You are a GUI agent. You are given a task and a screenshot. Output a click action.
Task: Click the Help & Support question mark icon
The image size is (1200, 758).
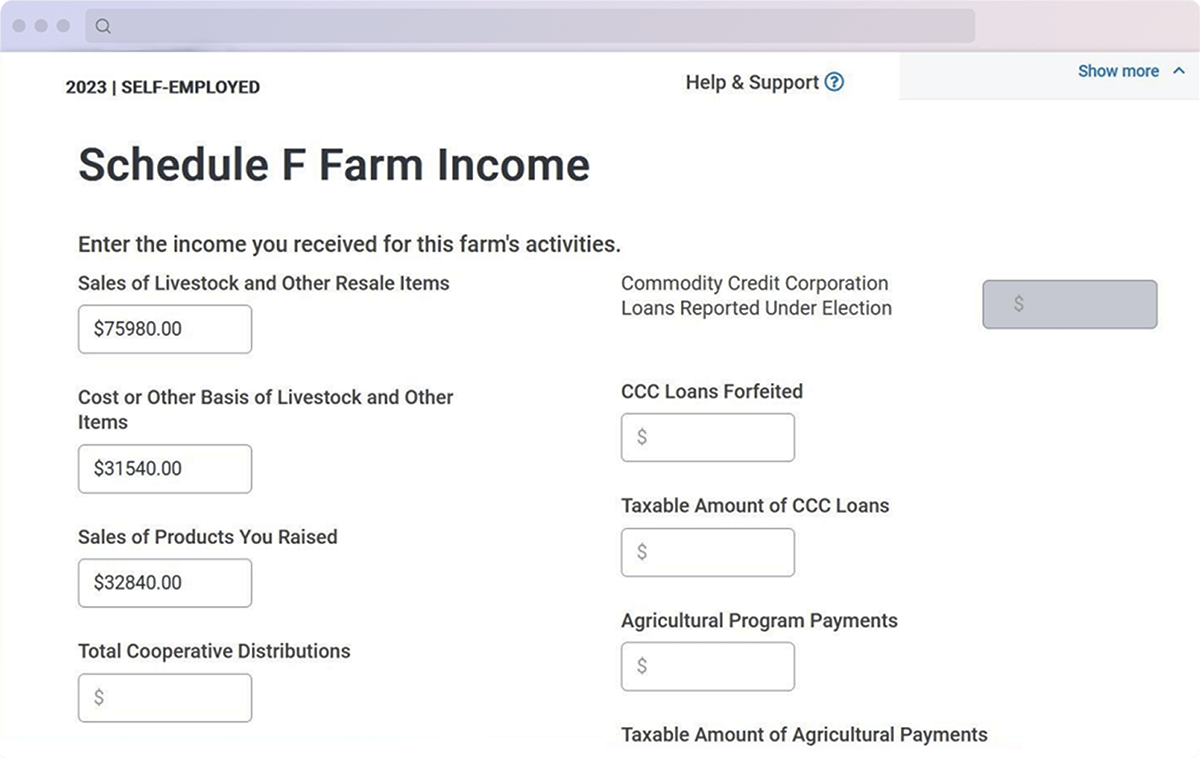(834, 82)
